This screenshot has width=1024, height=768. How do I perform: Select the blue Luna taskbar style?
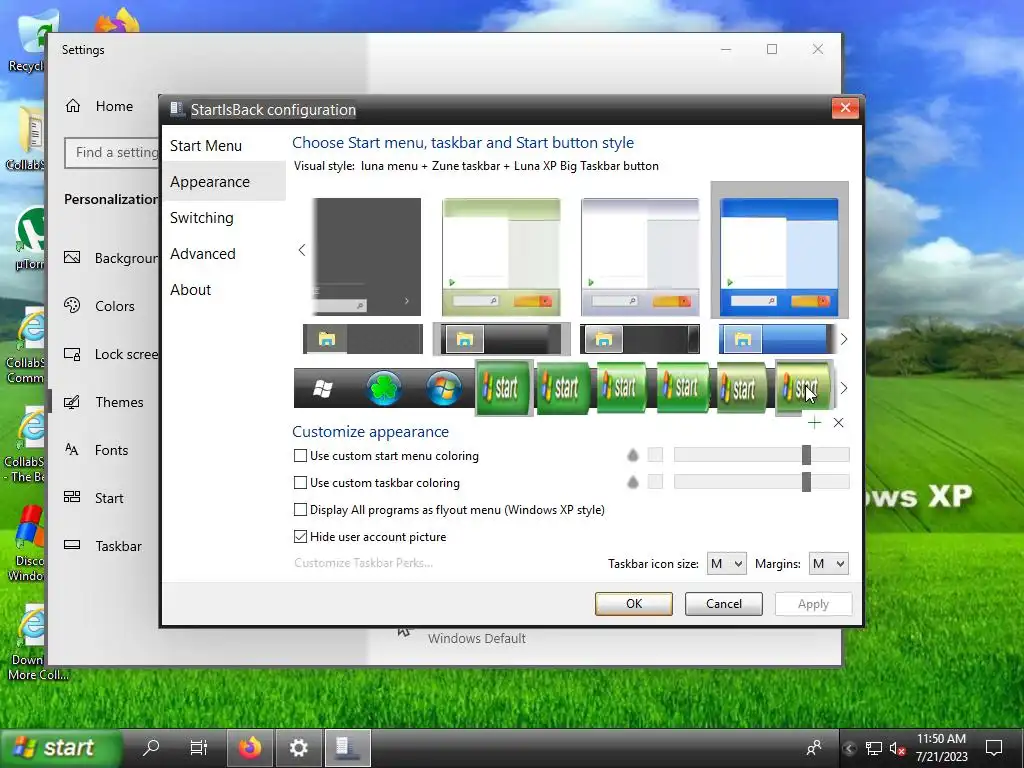click(777, 340)
